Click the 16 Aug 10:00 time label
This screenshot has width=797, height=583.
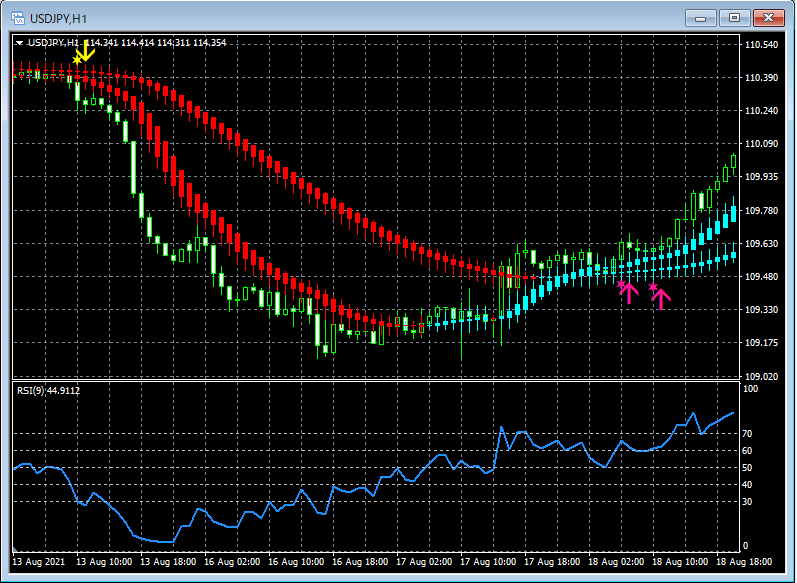(296, 562)
